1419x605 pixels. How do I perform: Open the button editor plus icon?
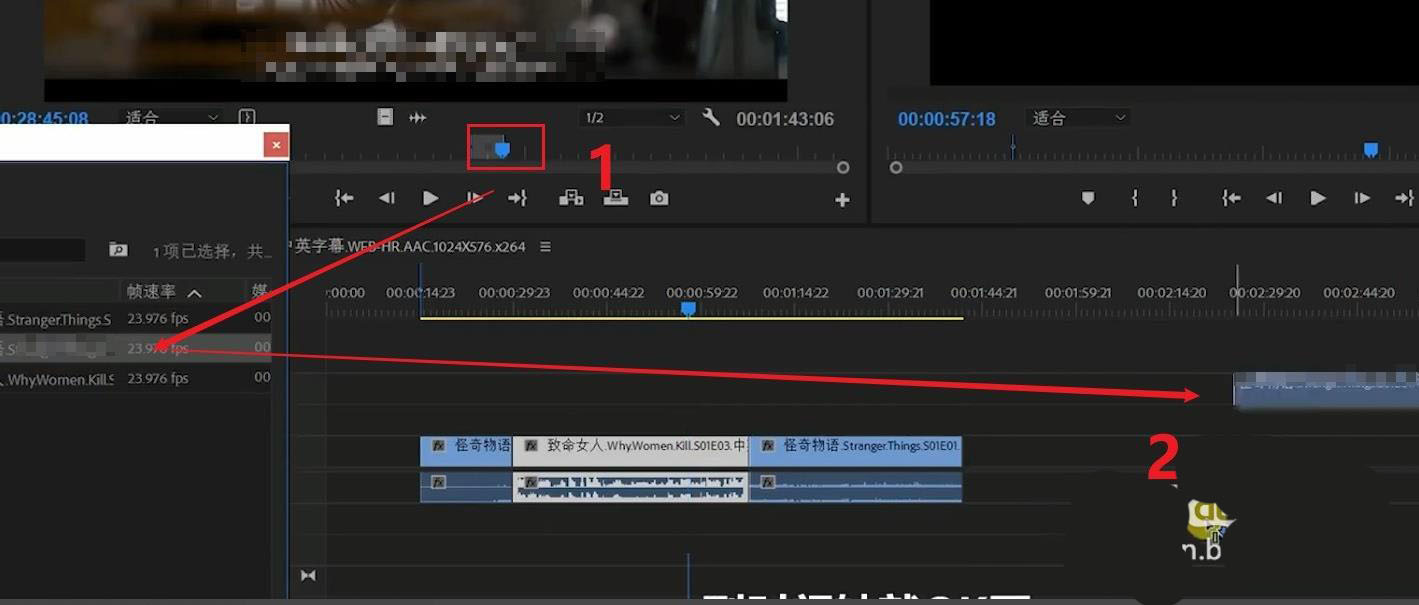842,200
